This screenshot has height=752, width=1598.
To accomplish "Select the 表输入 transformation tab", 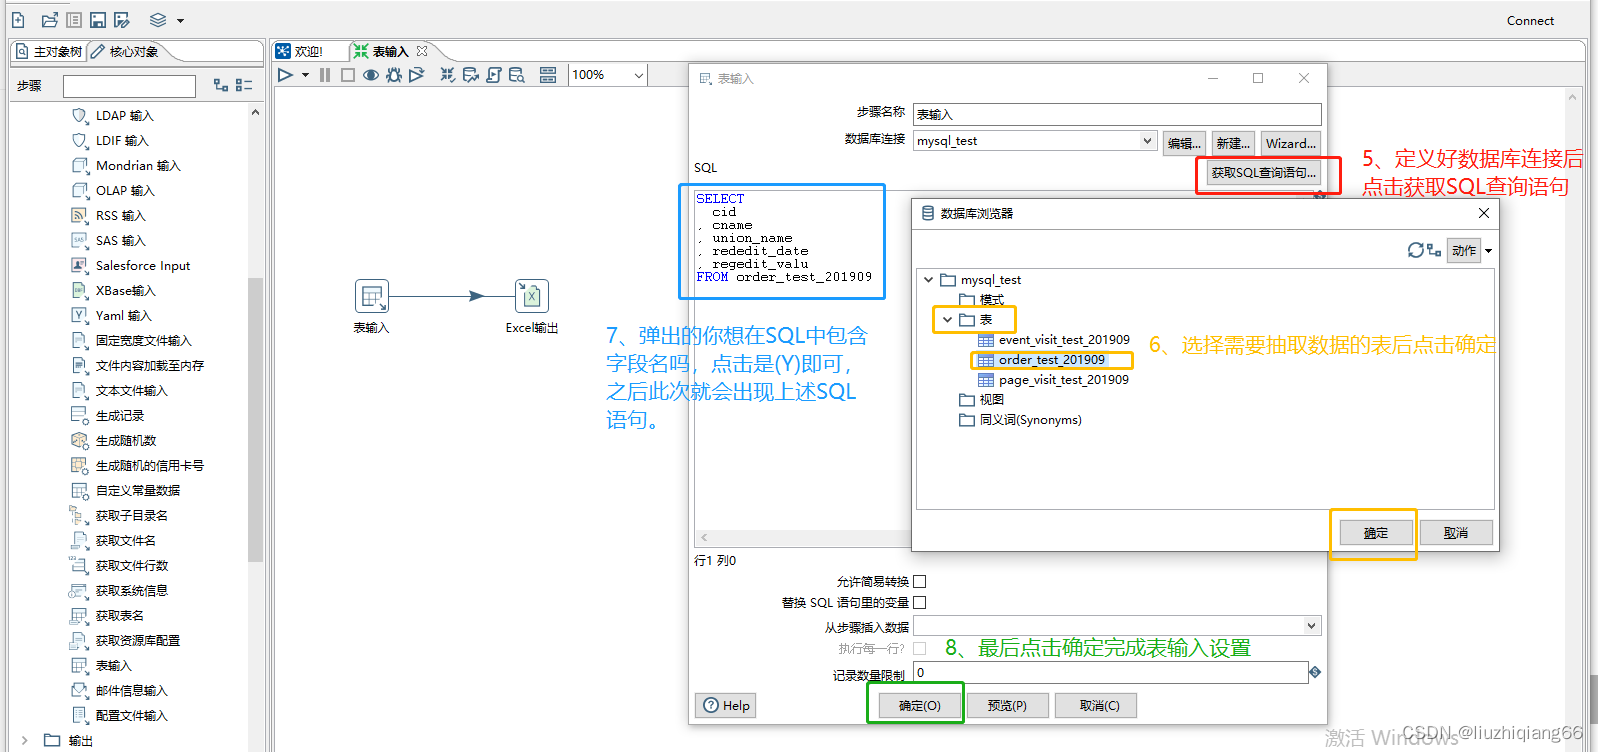I will coord(381,51).
